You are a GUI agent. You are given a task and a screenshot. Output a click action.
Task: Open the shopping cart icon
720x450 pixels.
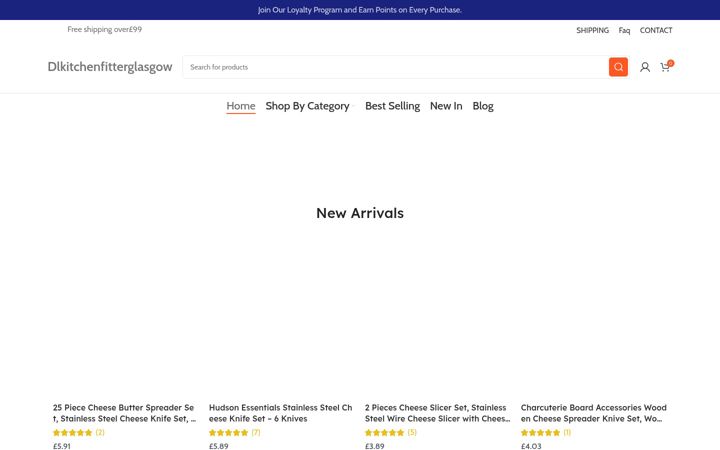click(x=664, y=68)
